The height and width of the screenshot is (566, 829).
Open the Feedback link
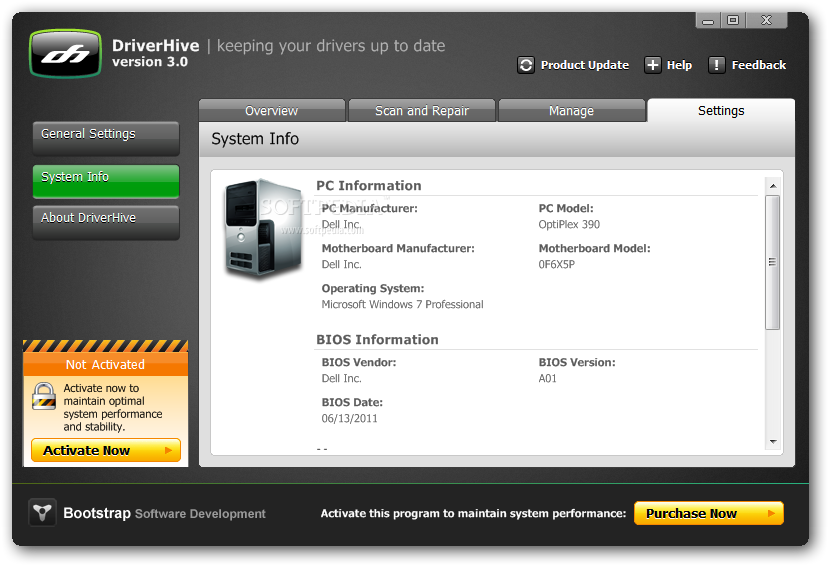[x=759, y=65]
